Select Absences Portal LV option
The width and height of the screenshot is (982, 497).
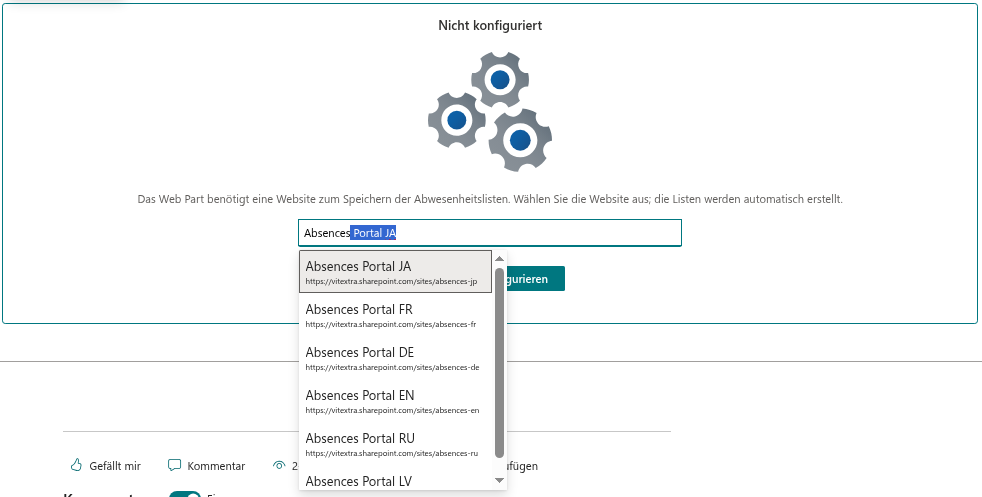(396, 479)
